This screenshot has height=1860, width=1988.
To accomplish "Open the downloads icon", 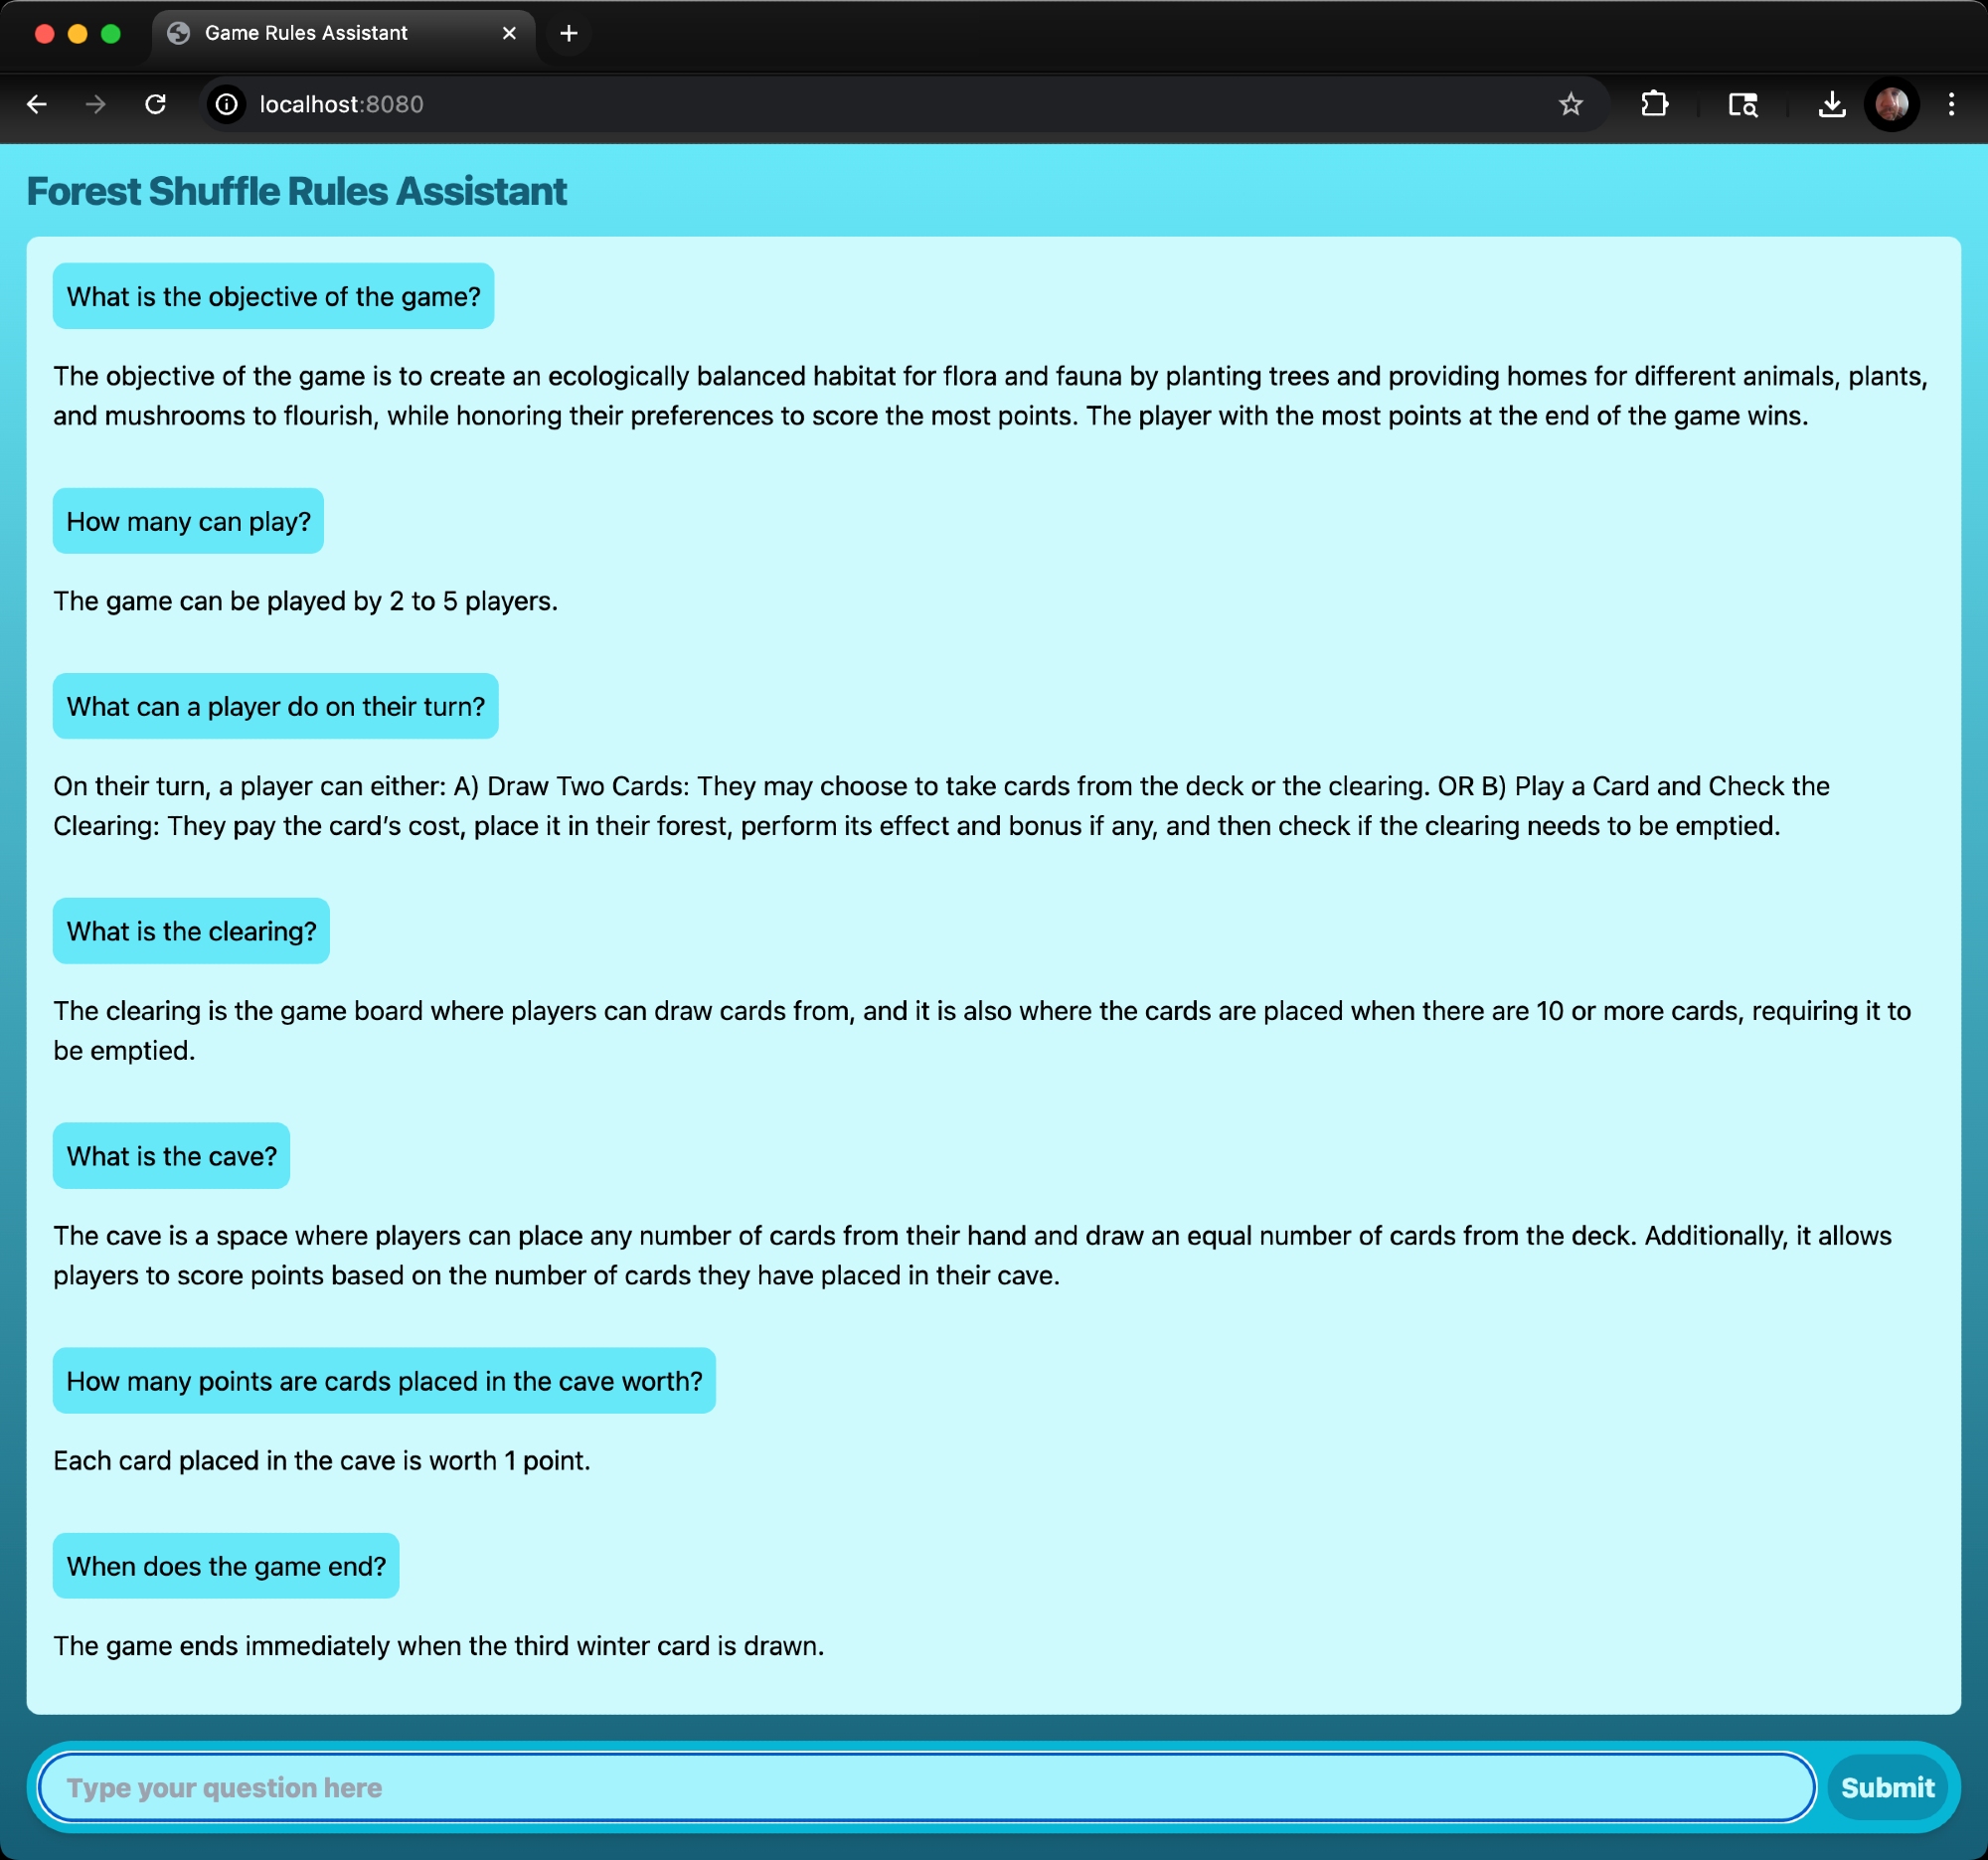I will (1831, 104).
